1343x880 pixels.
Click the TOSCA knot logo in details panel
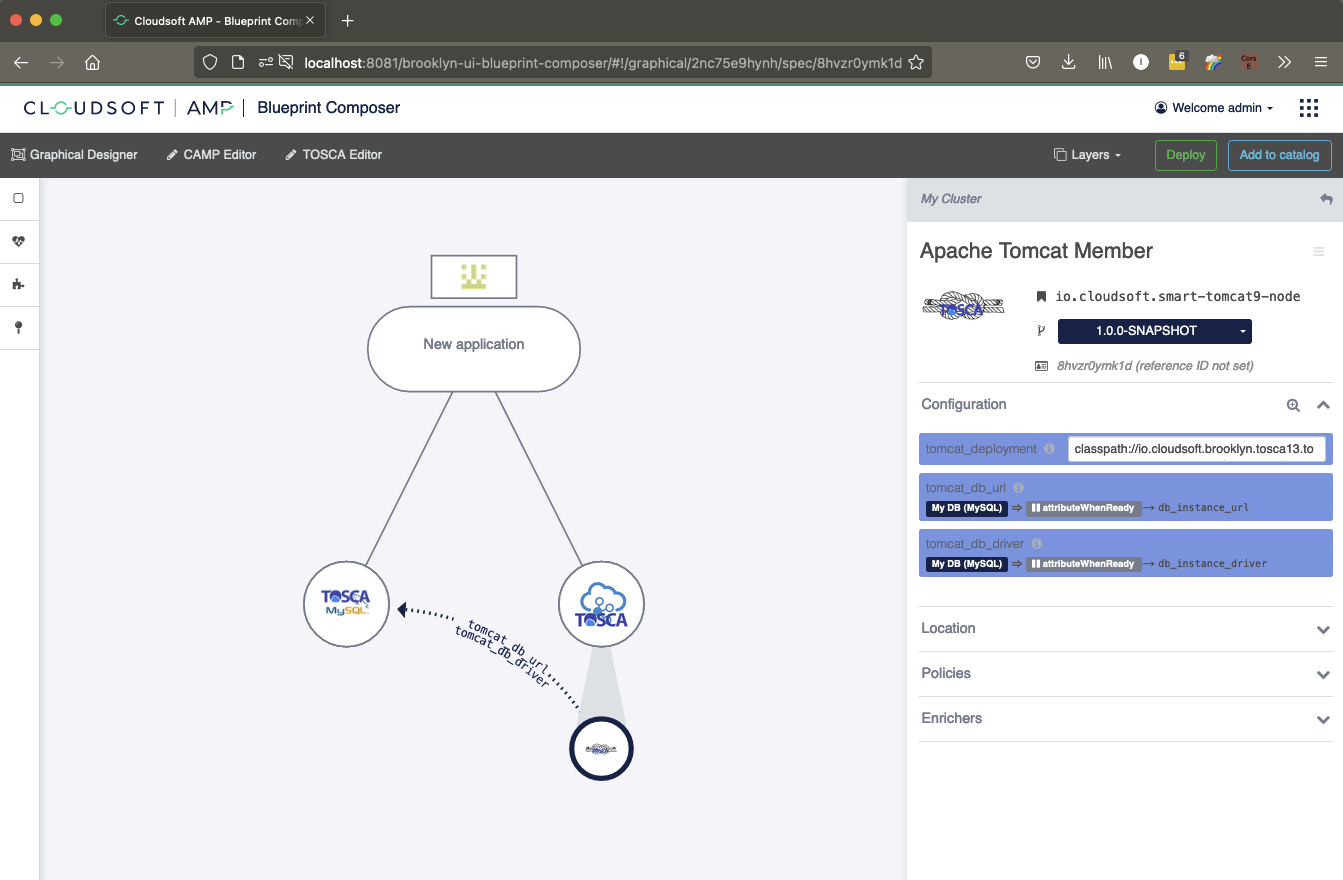pyautogui.click(x=963, y=307)
